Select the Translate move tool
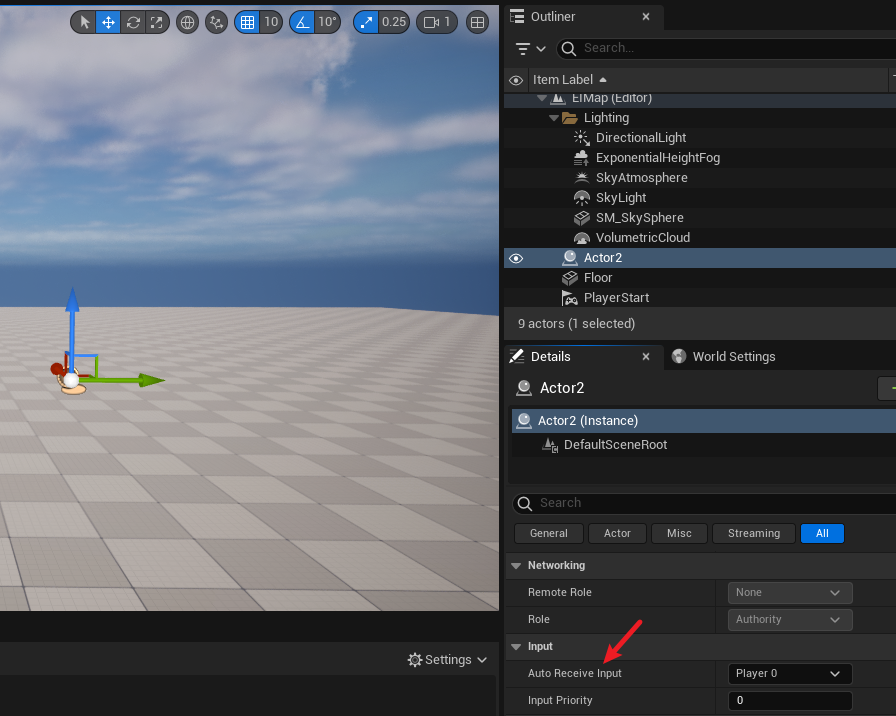Image resolution: width=896 pixels, height=716 pixels. (108, 22)
